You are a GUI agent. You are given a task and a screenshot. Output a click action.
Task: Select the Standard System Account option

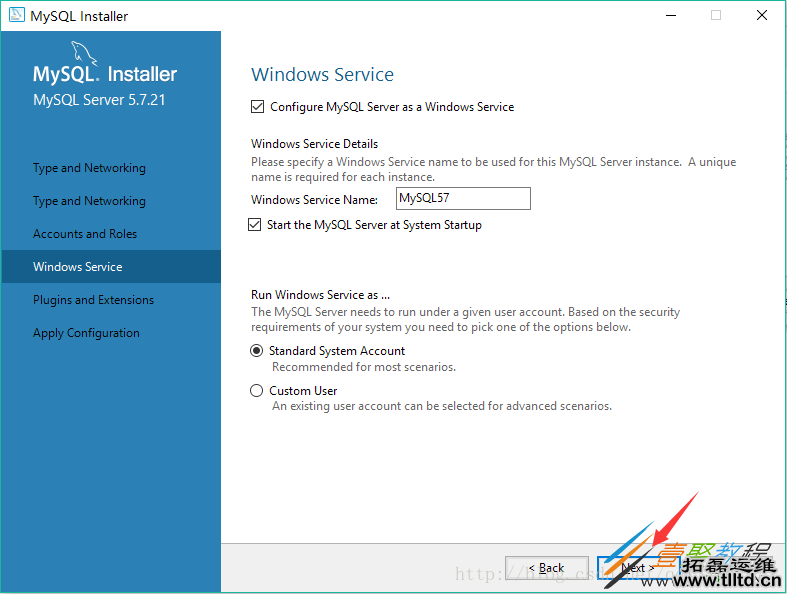(x=256, y=350)
